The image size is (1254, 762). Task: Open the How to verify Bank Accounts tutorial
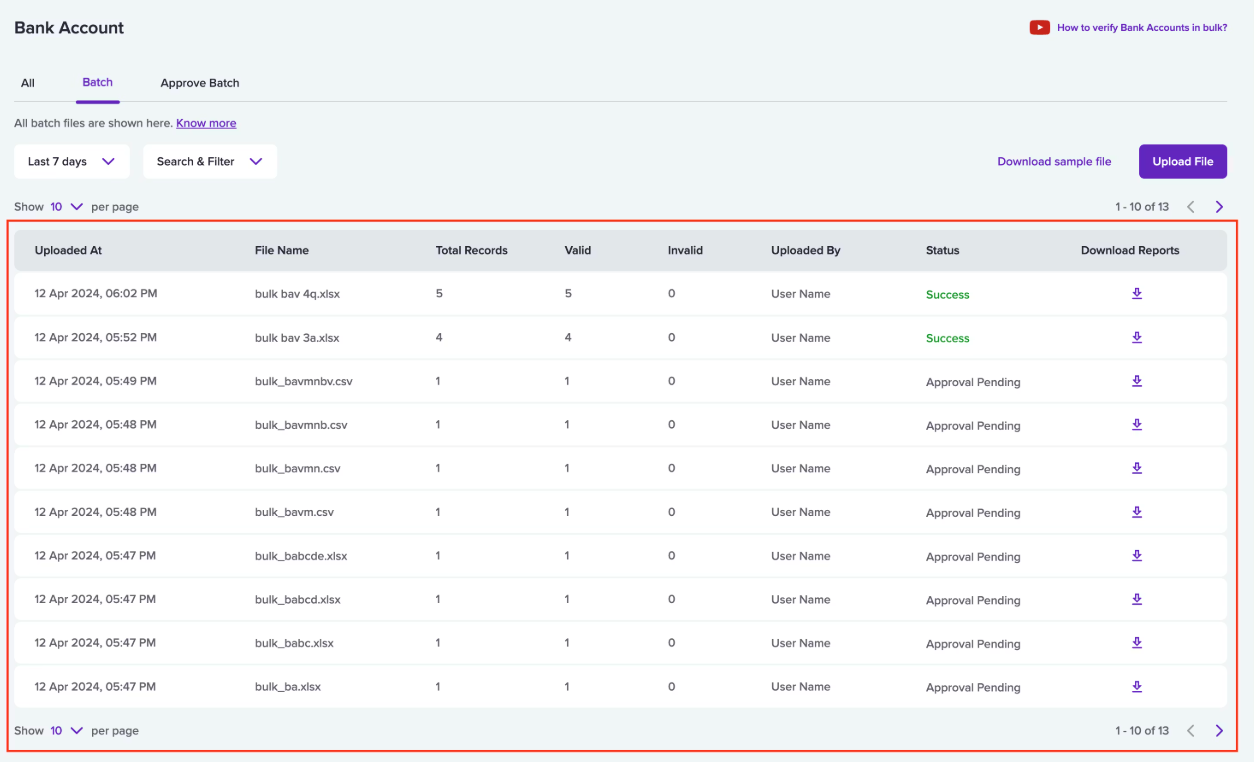click(x=1141, y=27)
